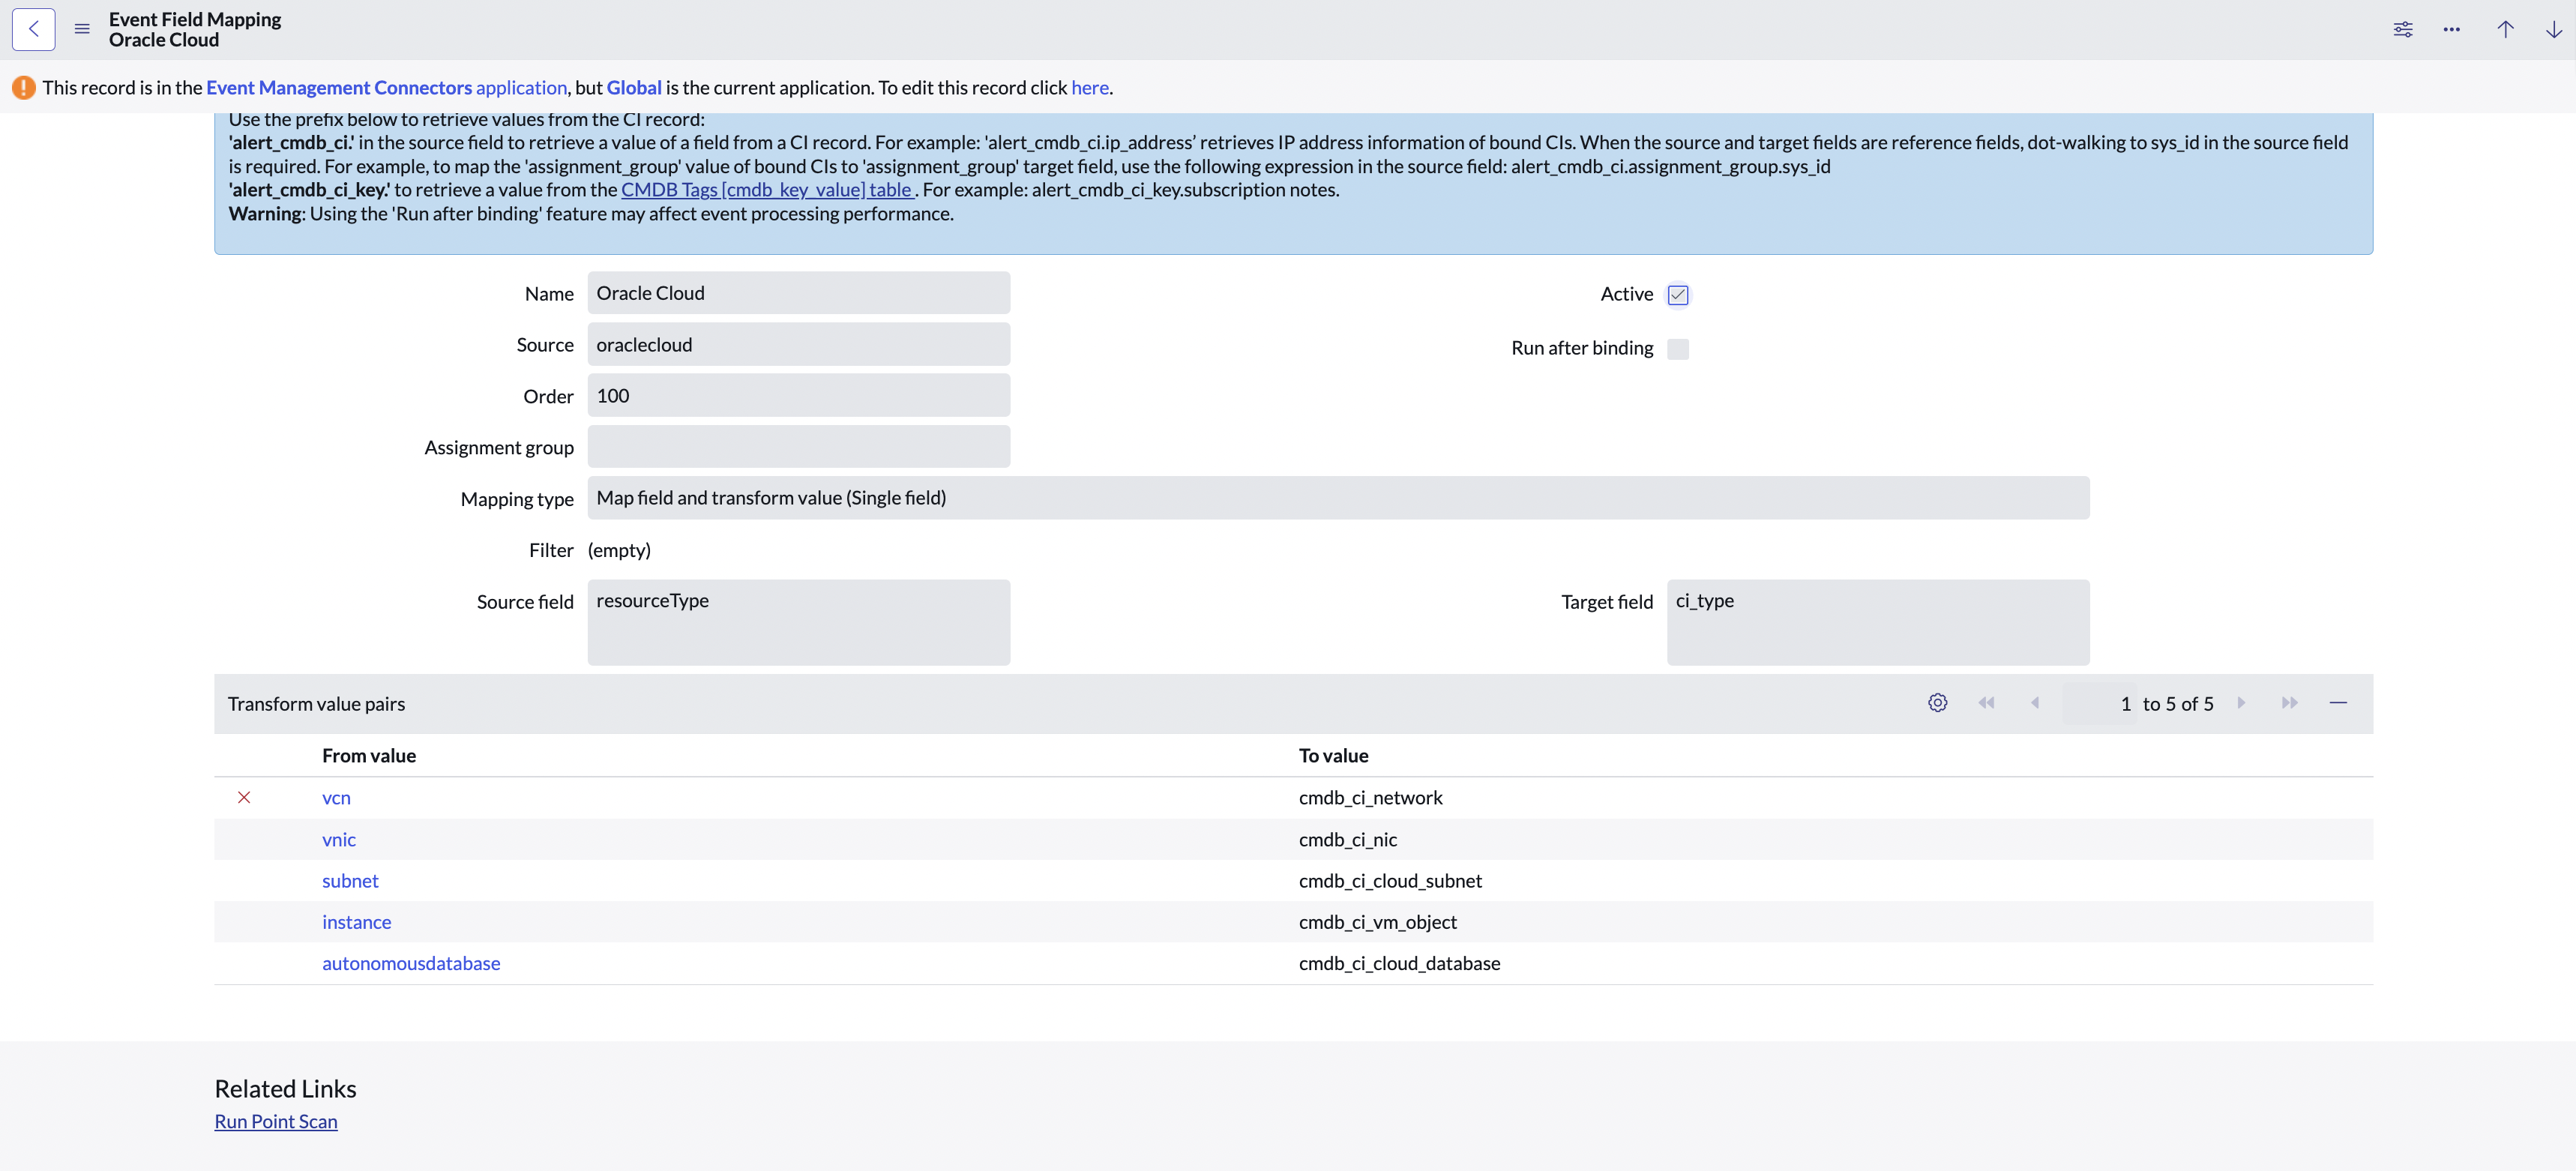Click the Source field textarea resourceType
The width and height of the screenshot is (2576, 1171).
click(x=799, y=622)
